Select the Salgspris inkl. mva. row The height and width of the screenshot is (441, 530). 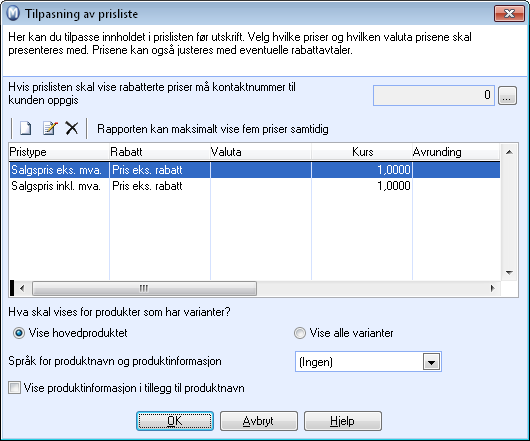pyautogui.click(x=255, y=186)
